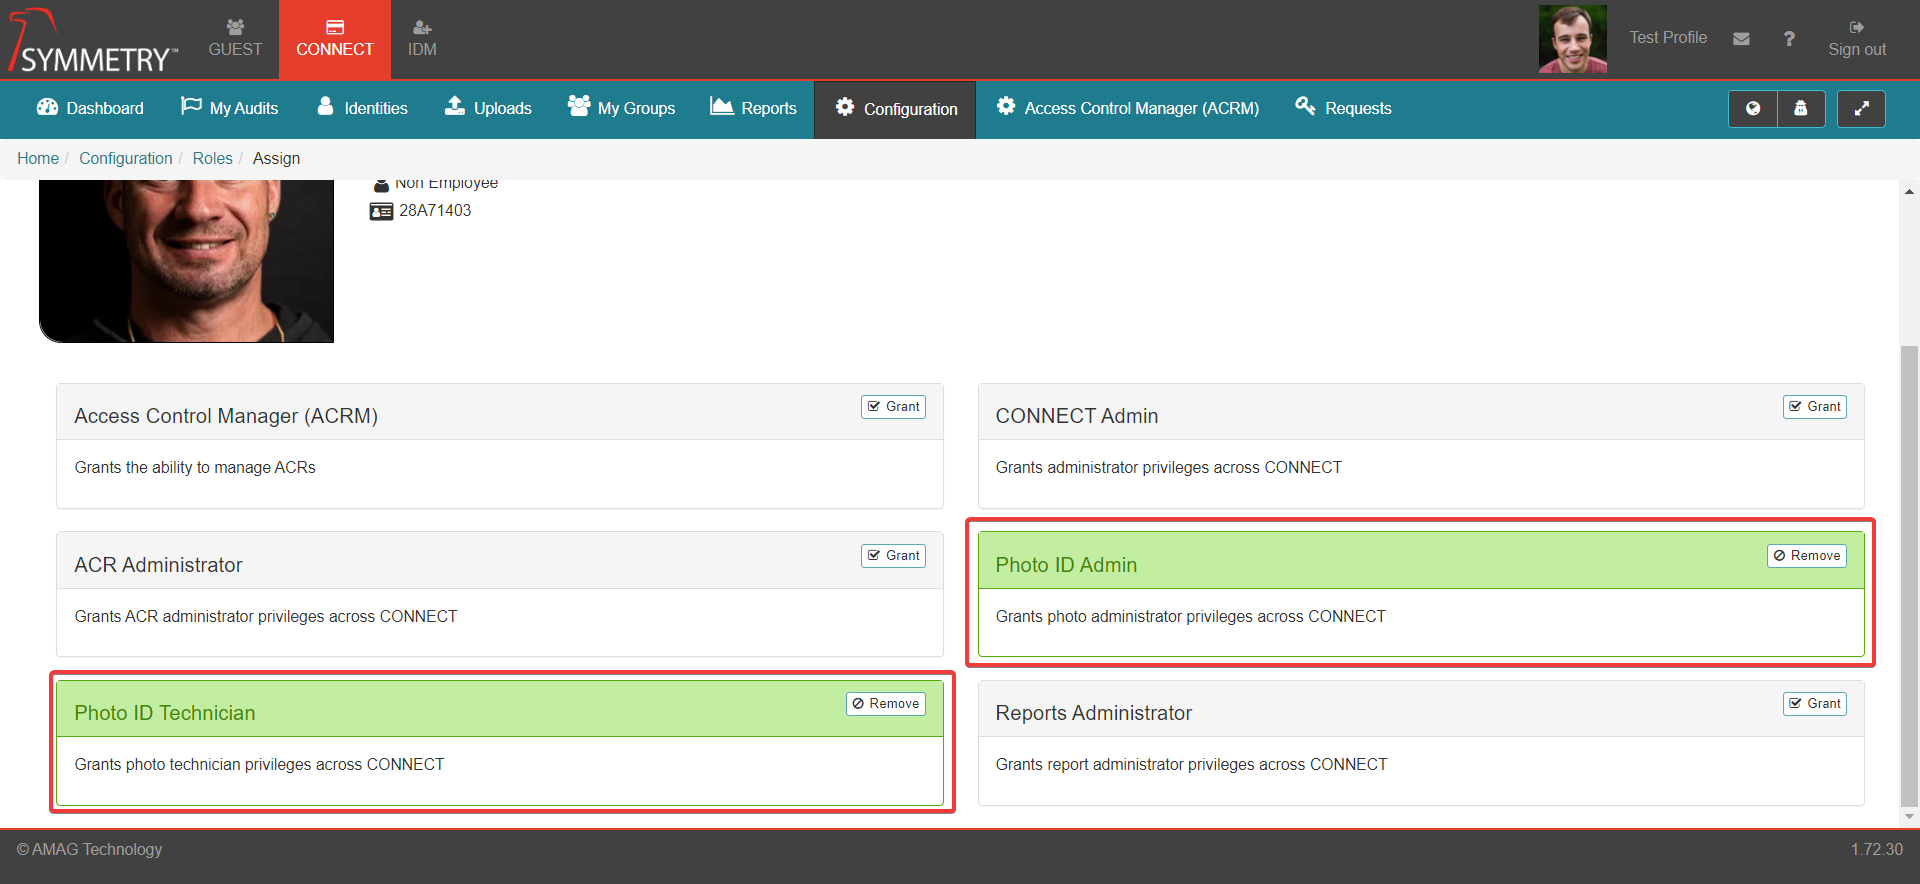Open the messages envelope icon

pyautogui.click(x=1741, y=39)
